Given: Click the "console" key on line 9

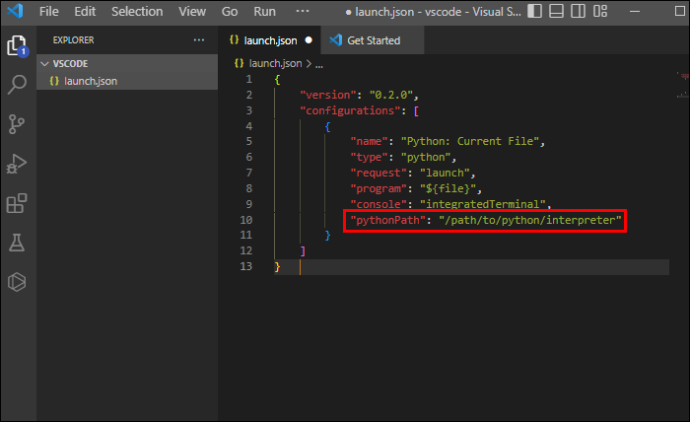Looking at the screenshot, I should [x=378, y=204].
